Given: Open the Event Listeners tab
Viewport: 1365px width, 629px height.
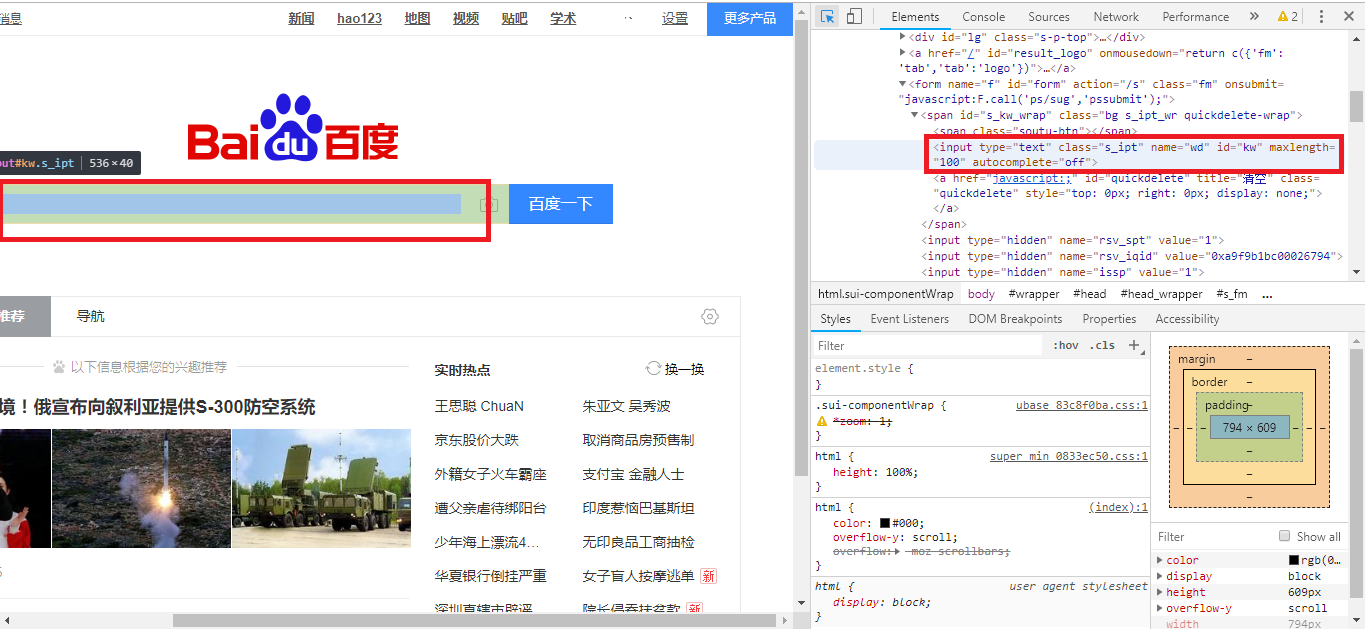Looking at the screenshot, I should [910, 319].
